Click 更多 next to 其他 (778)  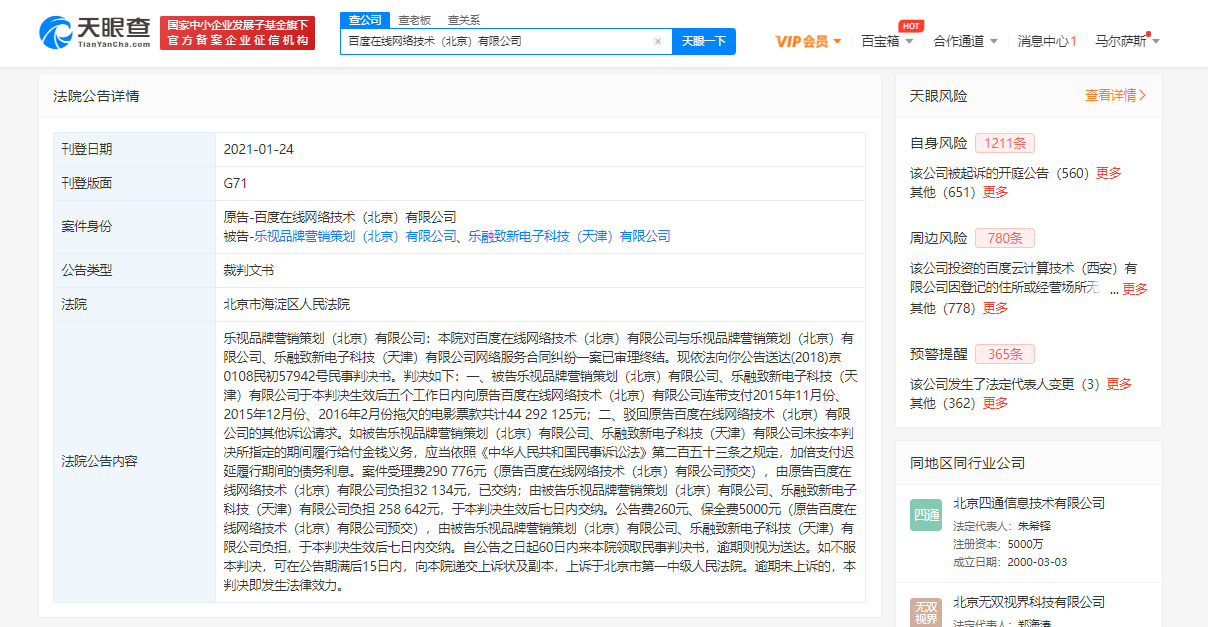tap(996, 308)
